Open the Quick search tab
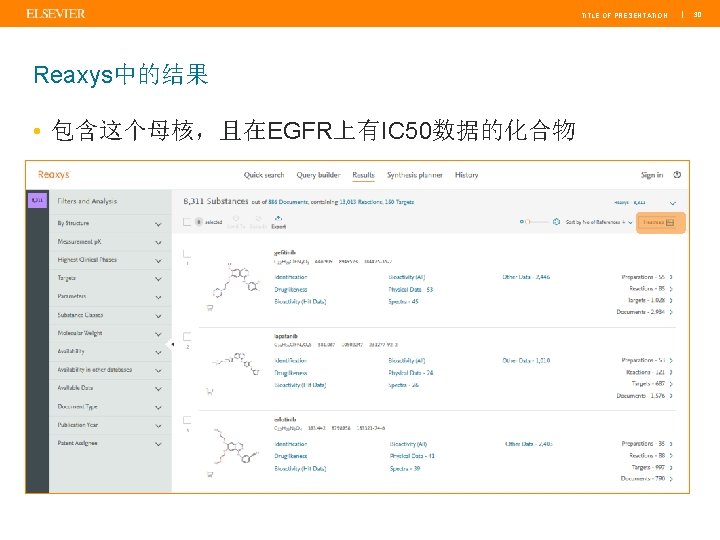The height and width of the screenshot is (540, 720). pos(264,175)
